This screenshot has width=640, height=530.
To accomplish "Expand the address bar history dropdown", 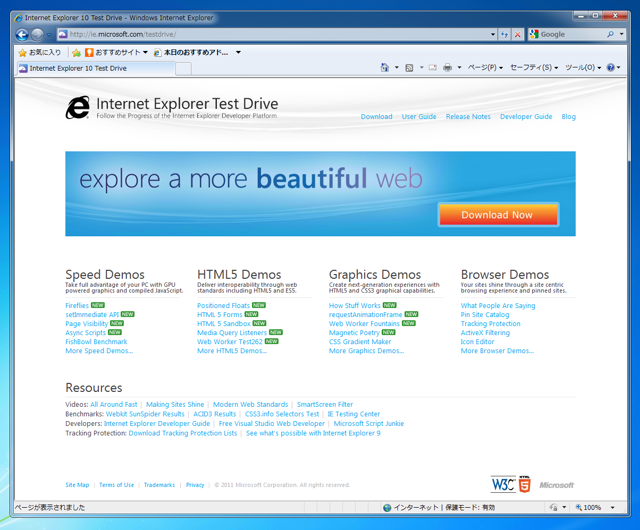I will (x=493, y=35).
